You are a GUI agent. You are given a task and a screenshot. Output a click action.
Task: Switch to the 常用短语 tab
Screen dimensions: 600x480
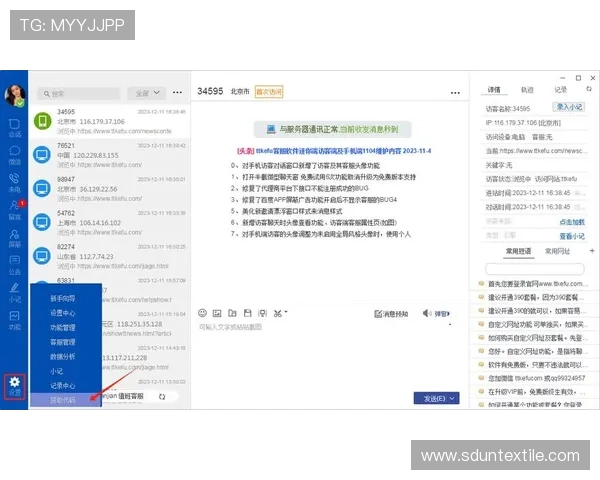(x=518, y=251)
